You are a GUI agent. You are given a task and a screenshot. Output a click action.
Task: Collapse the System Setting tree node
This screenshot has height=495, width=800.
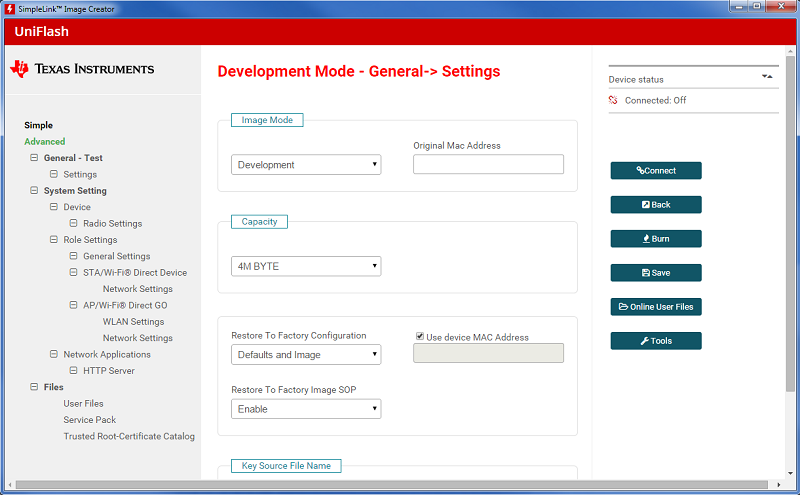click(34, 191)
